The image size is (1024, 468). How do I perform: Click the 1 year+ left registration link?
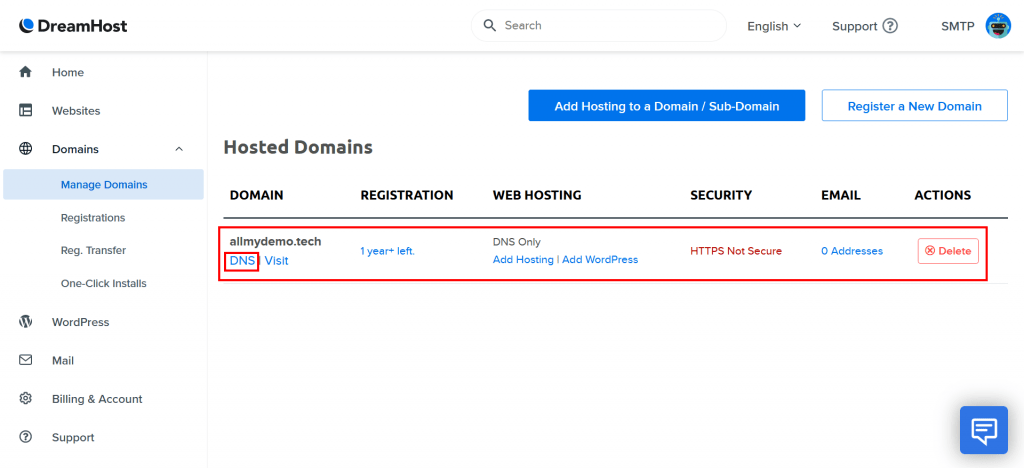pyautogui.click(x=387, y=251)
